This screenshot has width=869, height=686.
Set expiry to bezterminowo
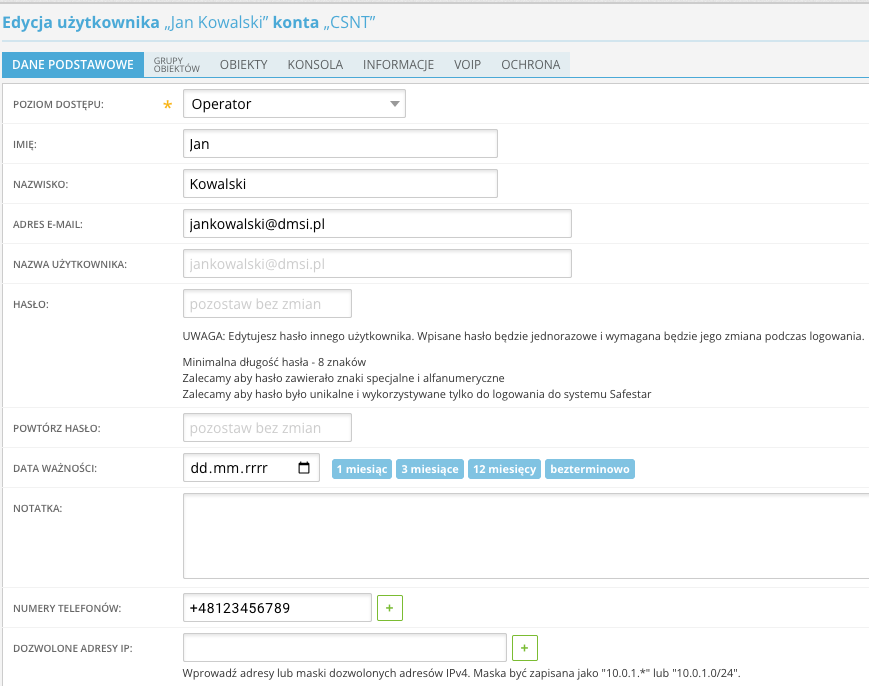click(590, 469)
